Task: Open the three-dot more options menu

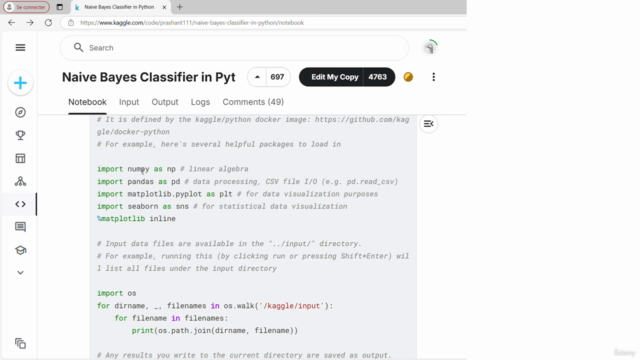Action: (433, 77)
